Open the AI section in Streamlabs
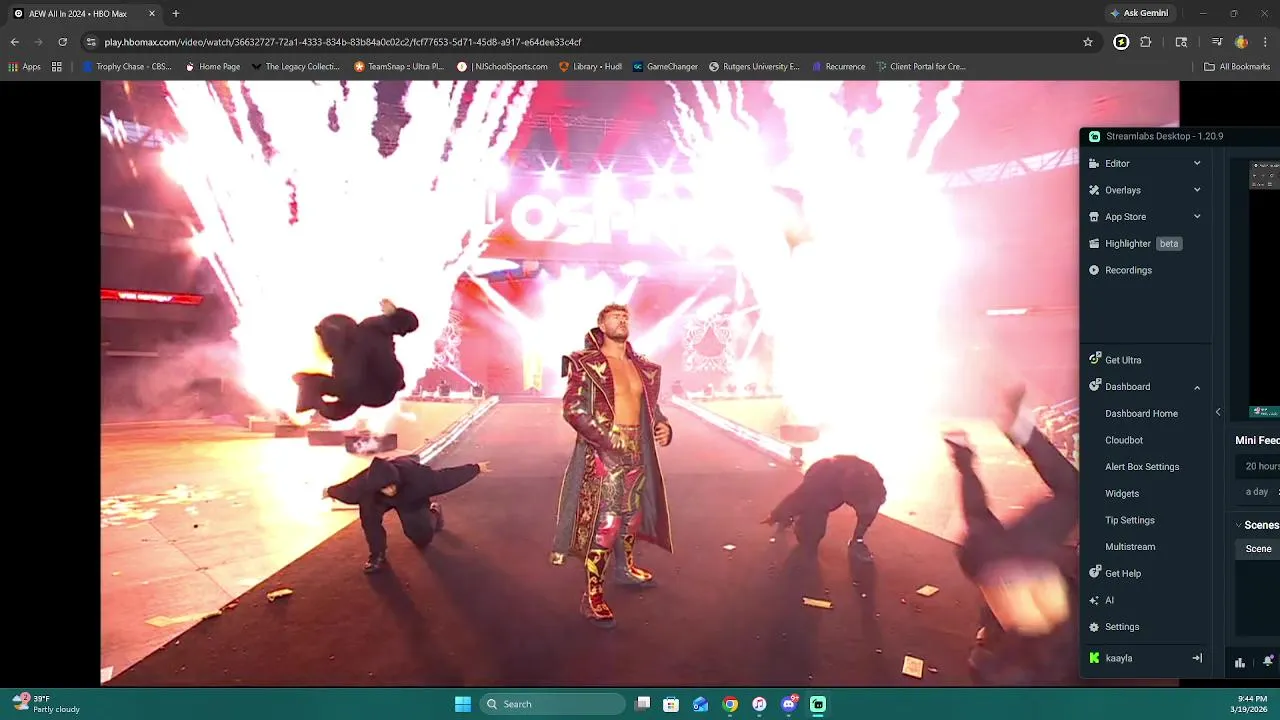Image resolution: width=1280 pixels, height=720 pixels. (1109, 600)
